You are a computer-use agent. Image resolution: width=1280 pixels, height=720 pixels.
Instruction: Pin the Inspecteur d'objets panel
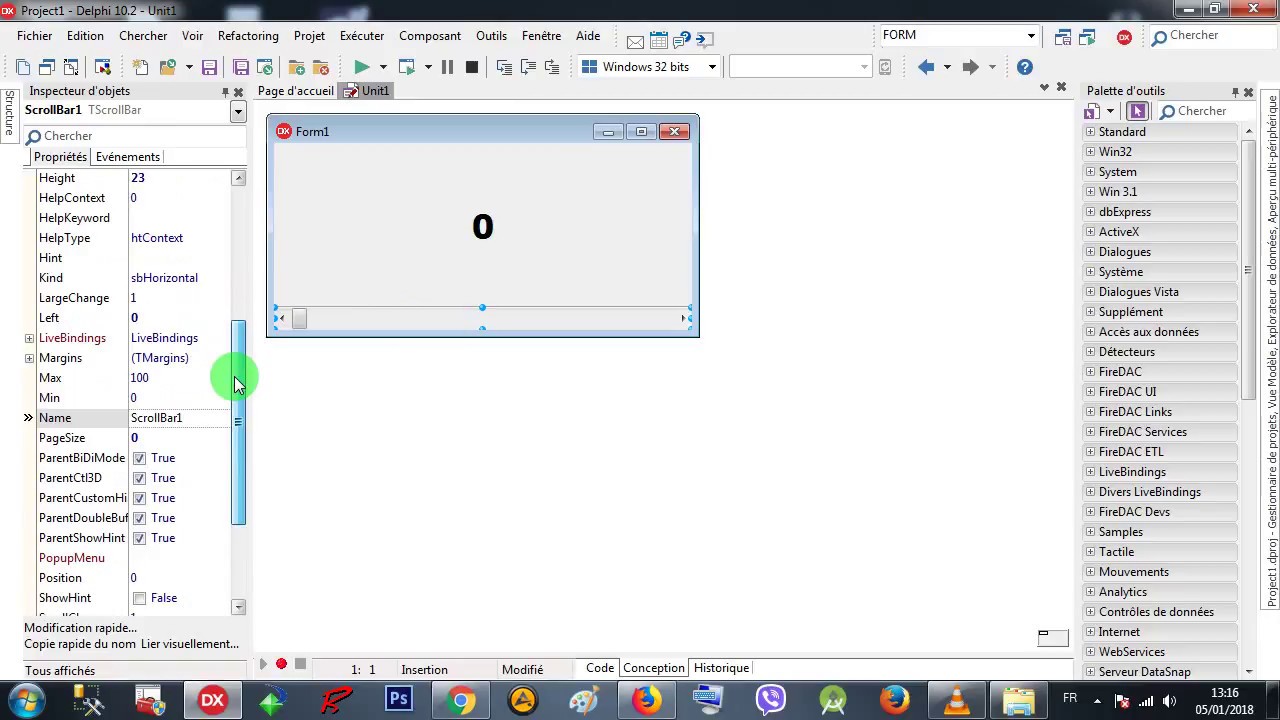(225, 91)
